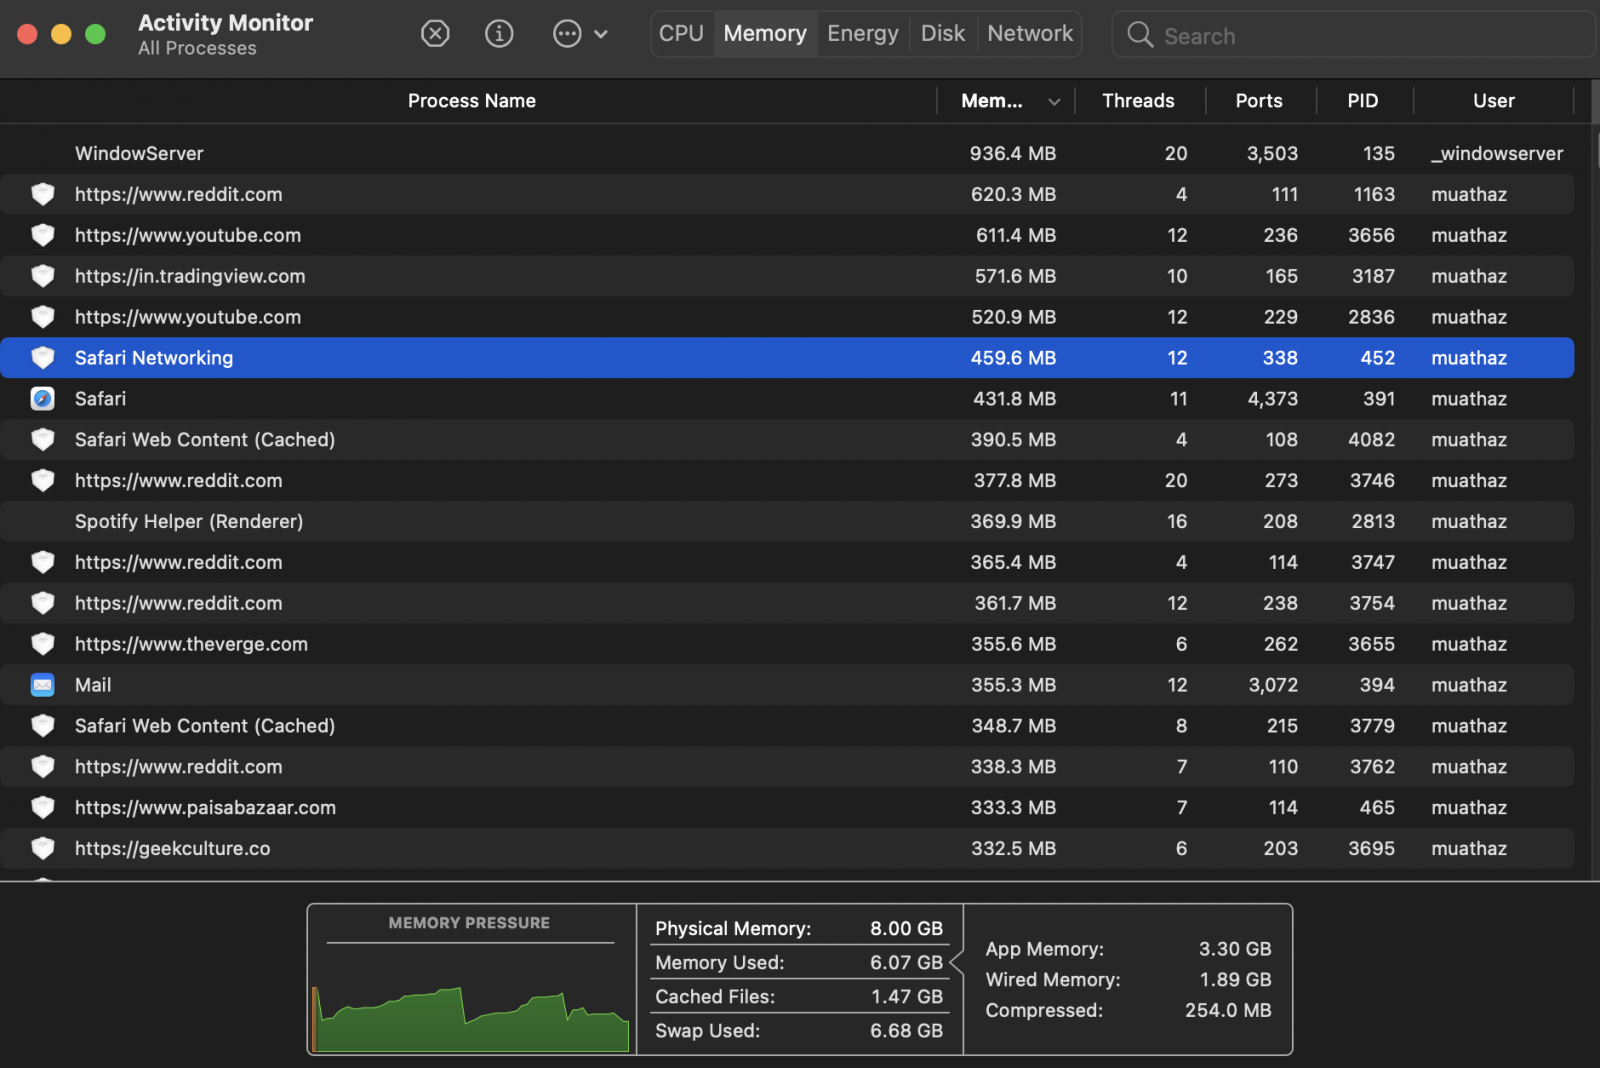
Task: Click the Compressed 254.0 MB value
Action: click(1228, 1011)
